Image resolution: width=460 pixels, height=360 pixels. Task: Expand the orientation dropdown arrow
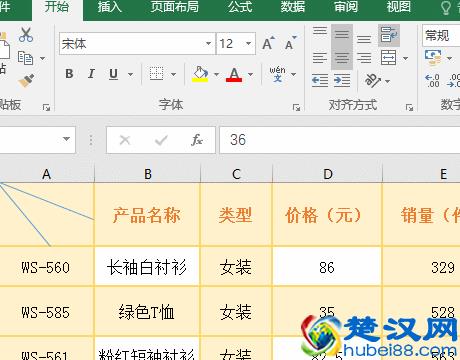[x=387, y=81]
